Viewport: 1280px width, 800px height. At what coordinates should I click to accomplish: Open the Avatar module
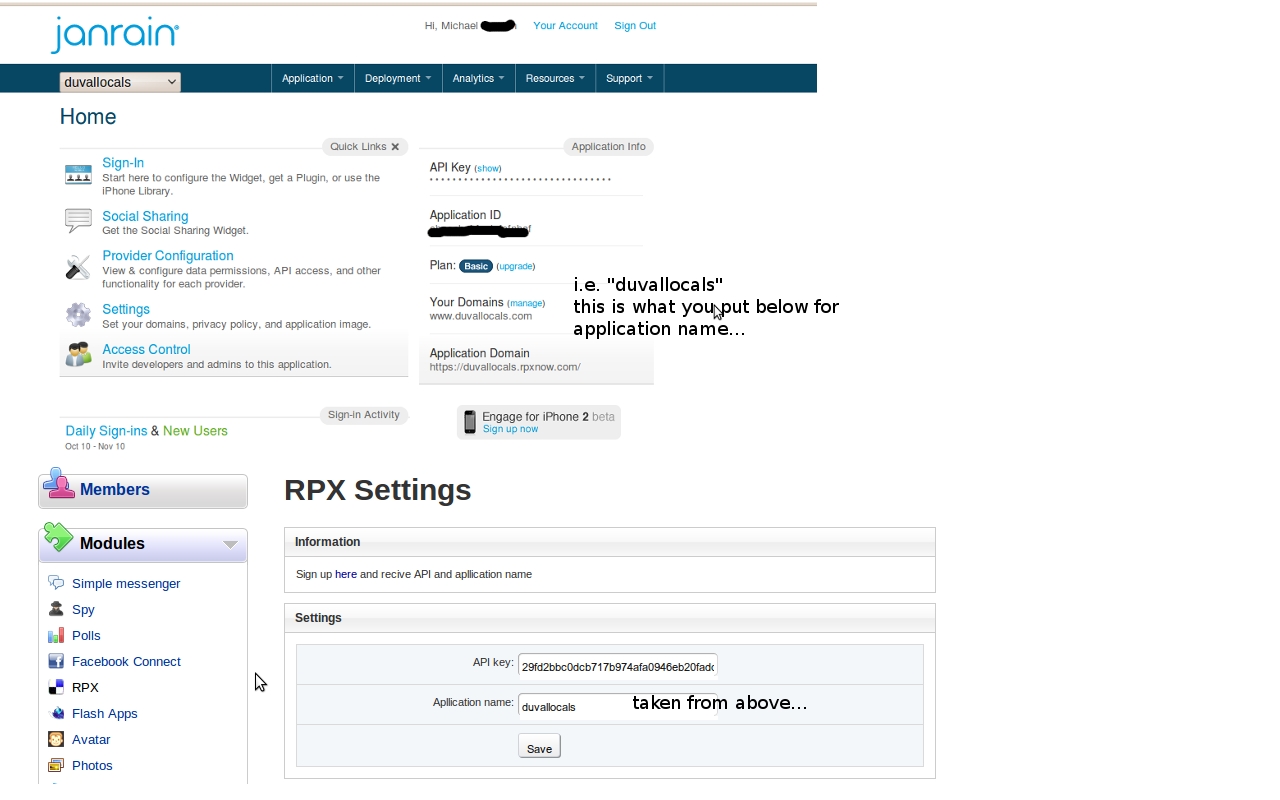point(91,739)
